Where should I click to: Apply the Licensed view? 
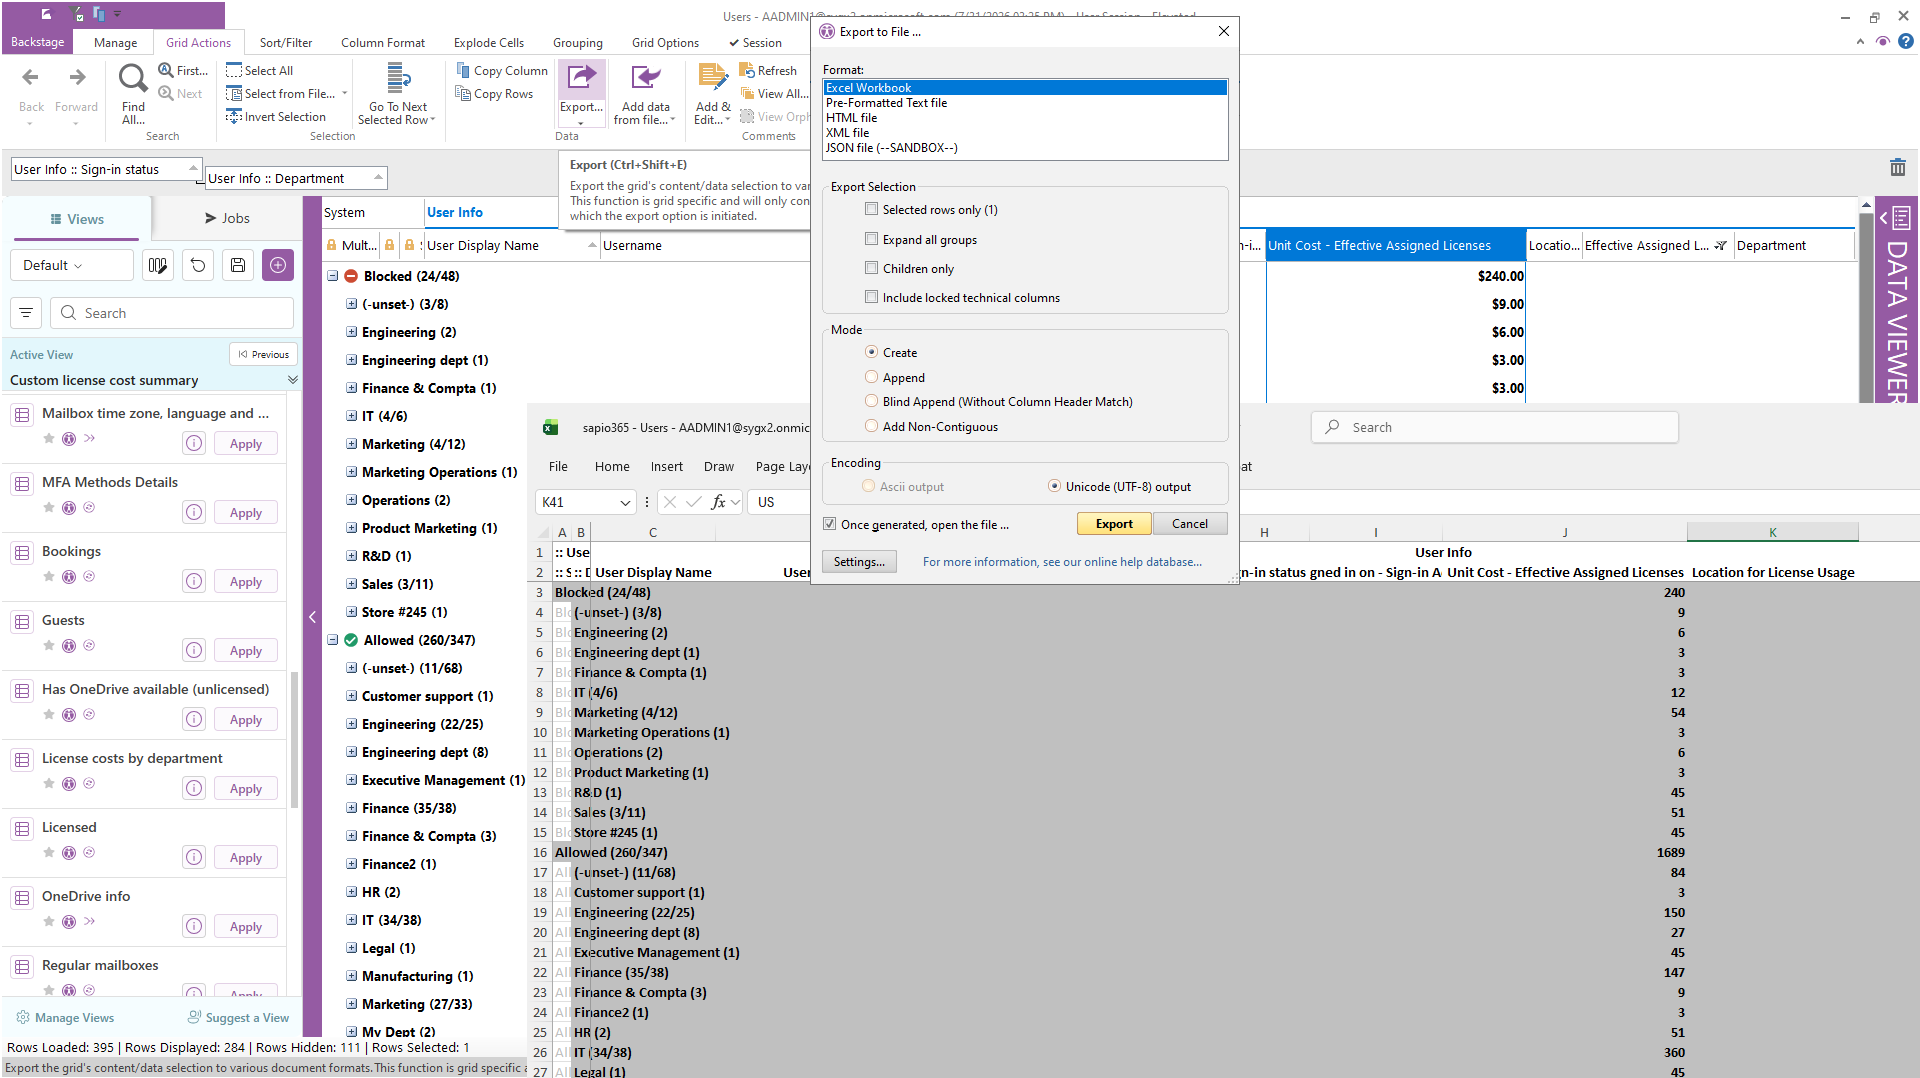pyautogui.click(x=246, y=858)
